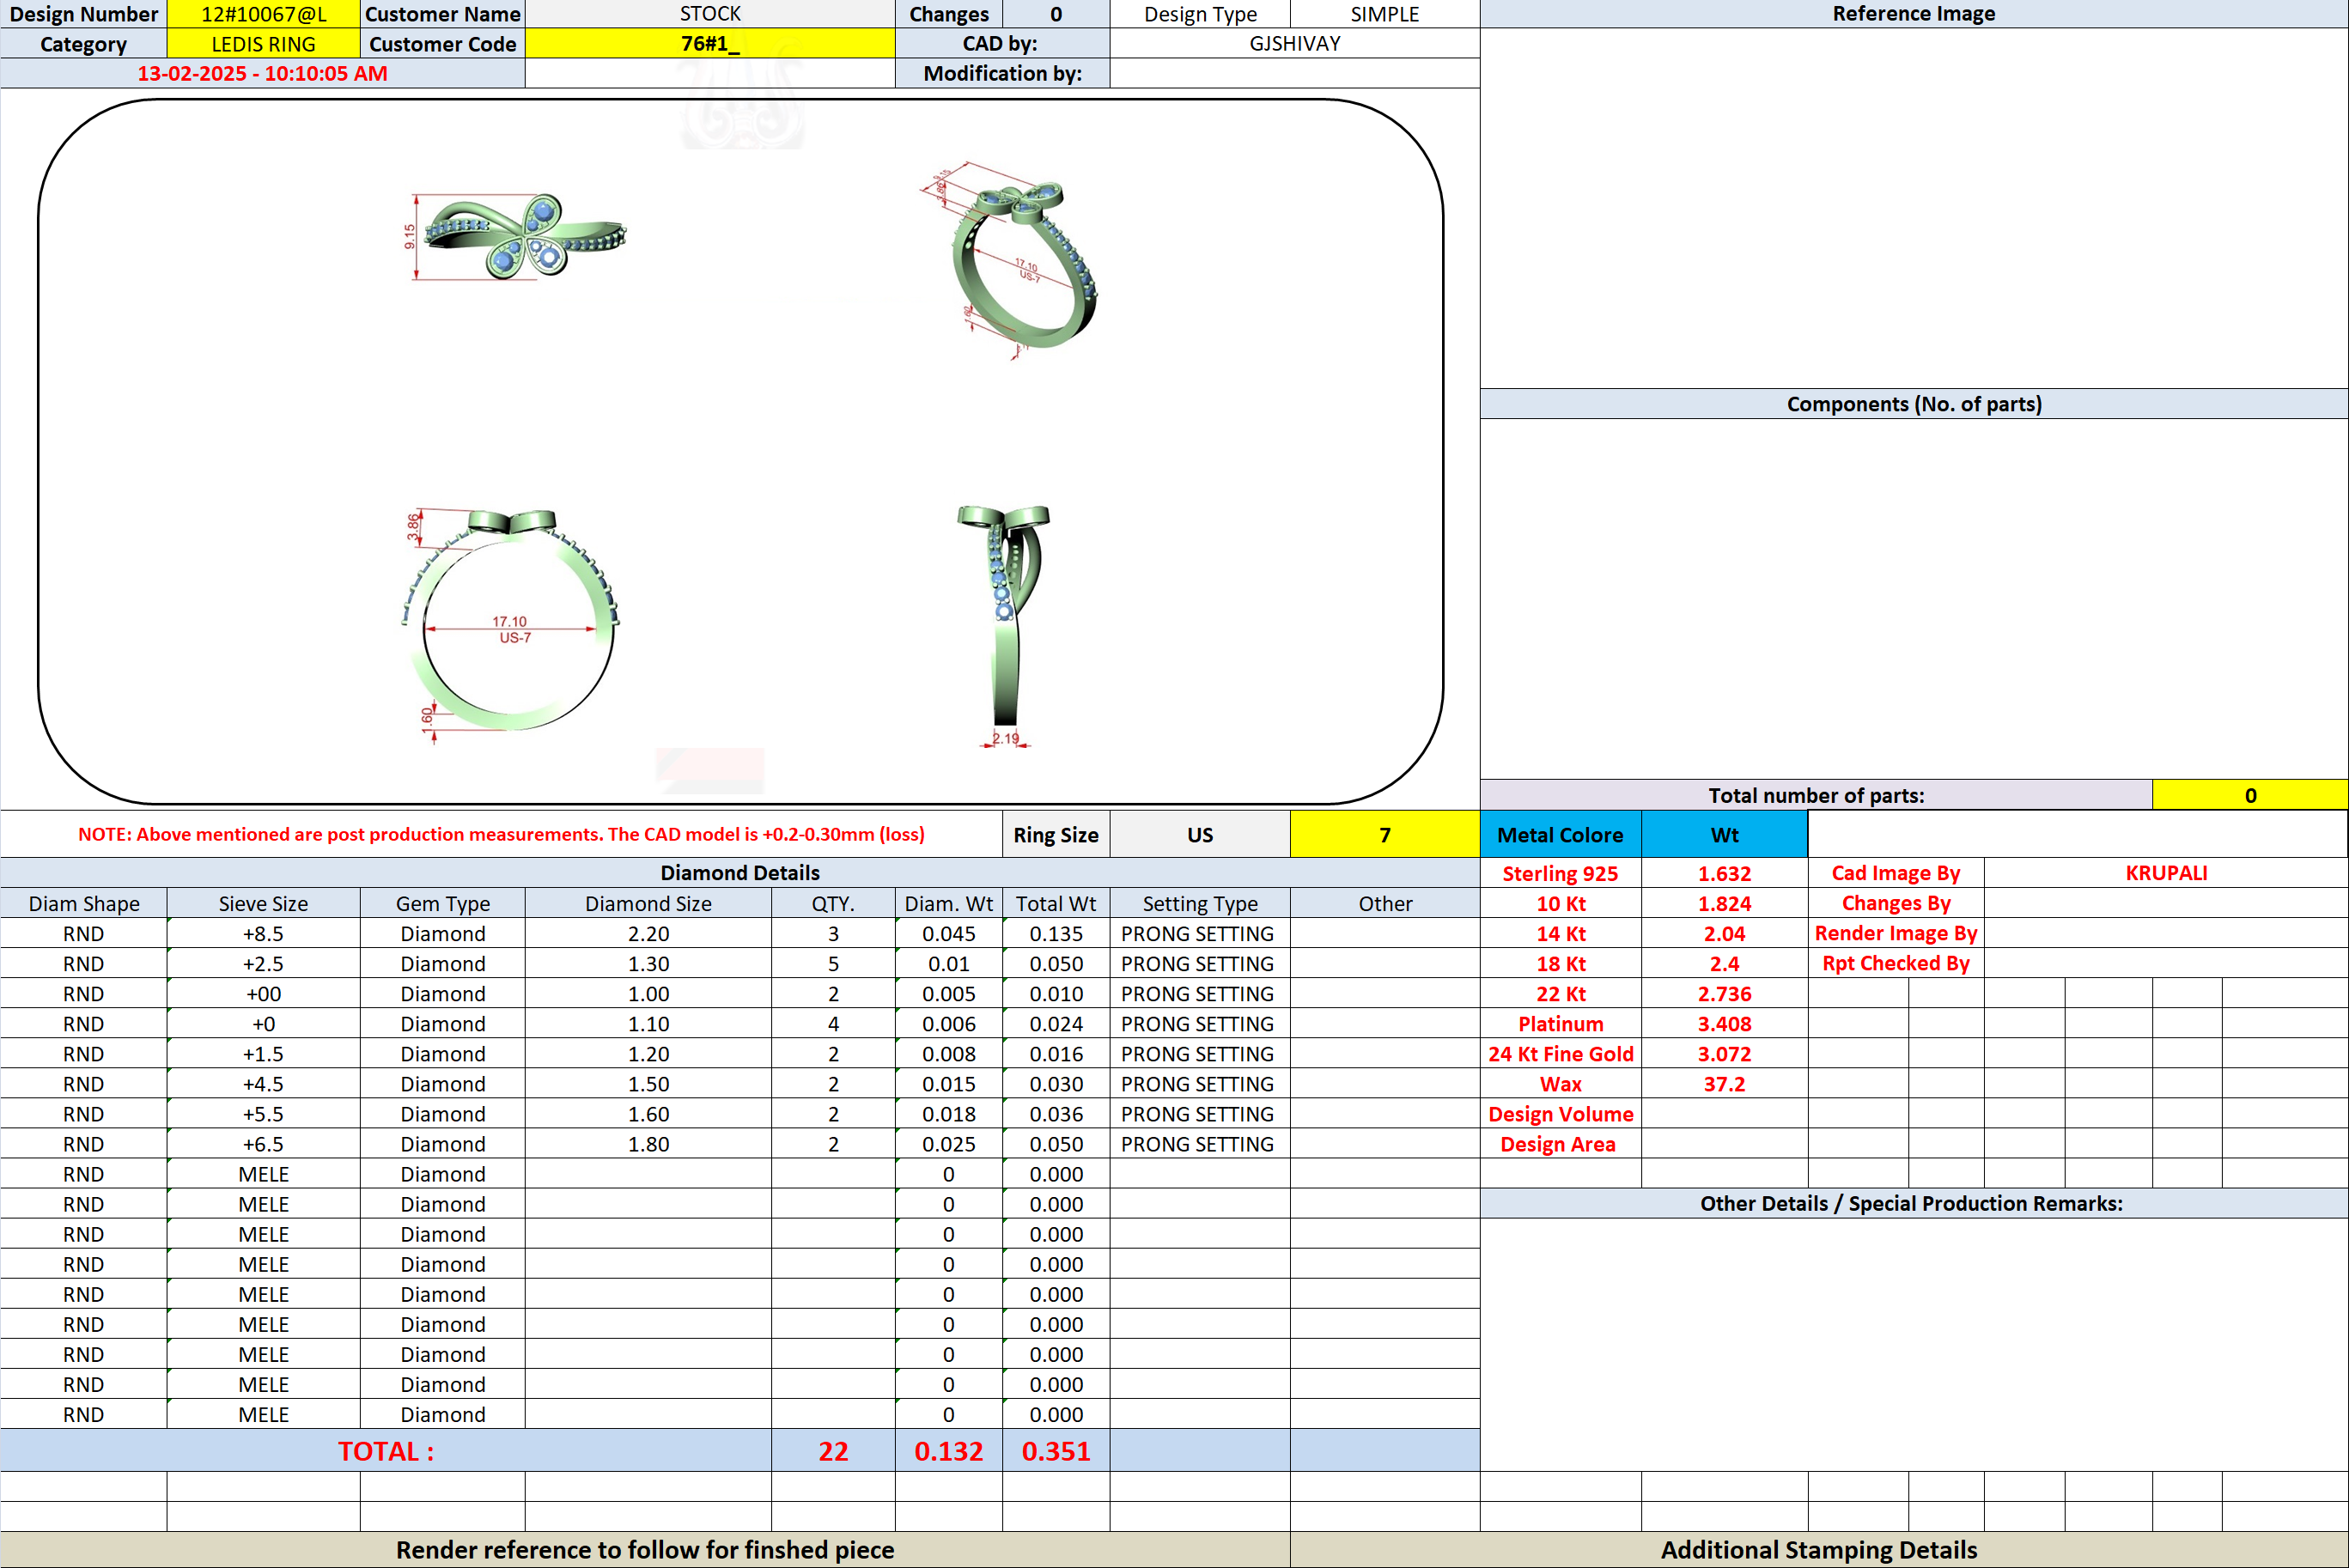Select the design number cell 12#10067@L
This screenshot has height=1568, width=2349.
(x=263, y=14)
